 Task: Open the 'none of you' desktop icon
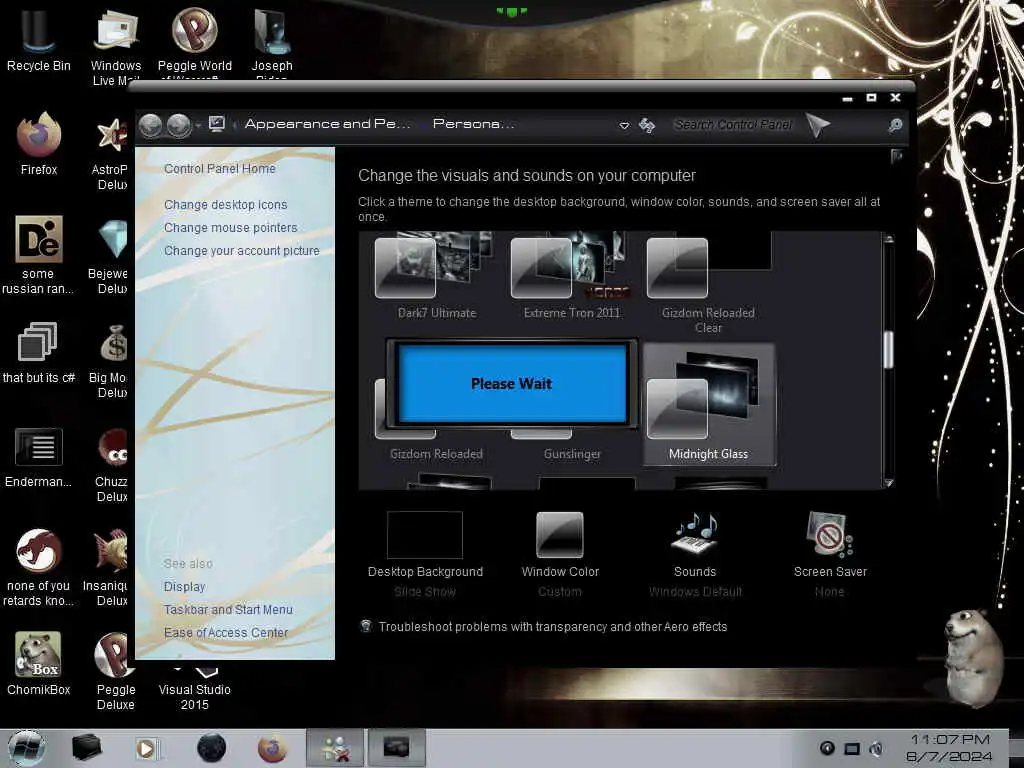click(x=39, y=567)
